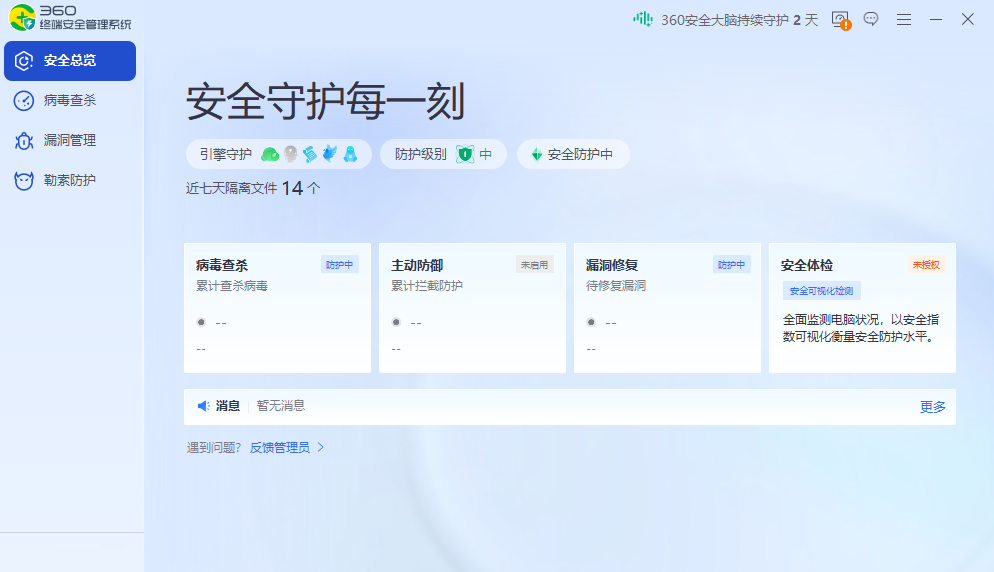994x572 pixels.
Task: Open the 防护级别 level selector
Action: tap(443, 154)
